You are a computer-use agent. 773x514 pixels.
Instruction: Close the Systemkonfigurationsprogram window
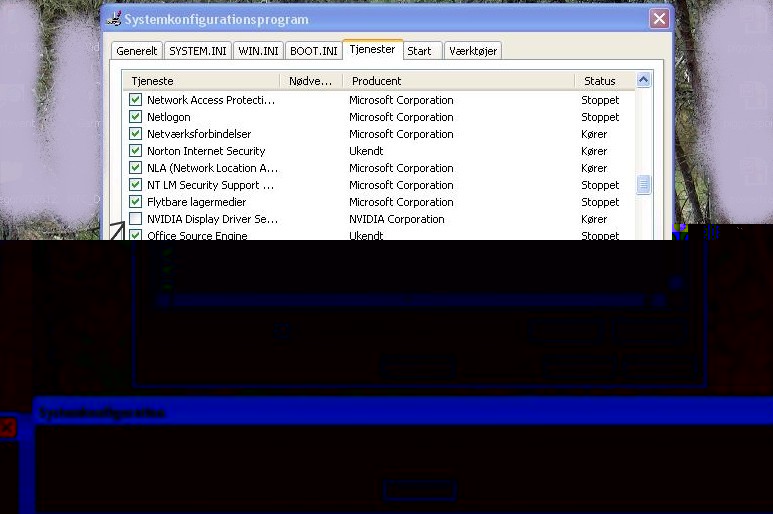[659, 19]
